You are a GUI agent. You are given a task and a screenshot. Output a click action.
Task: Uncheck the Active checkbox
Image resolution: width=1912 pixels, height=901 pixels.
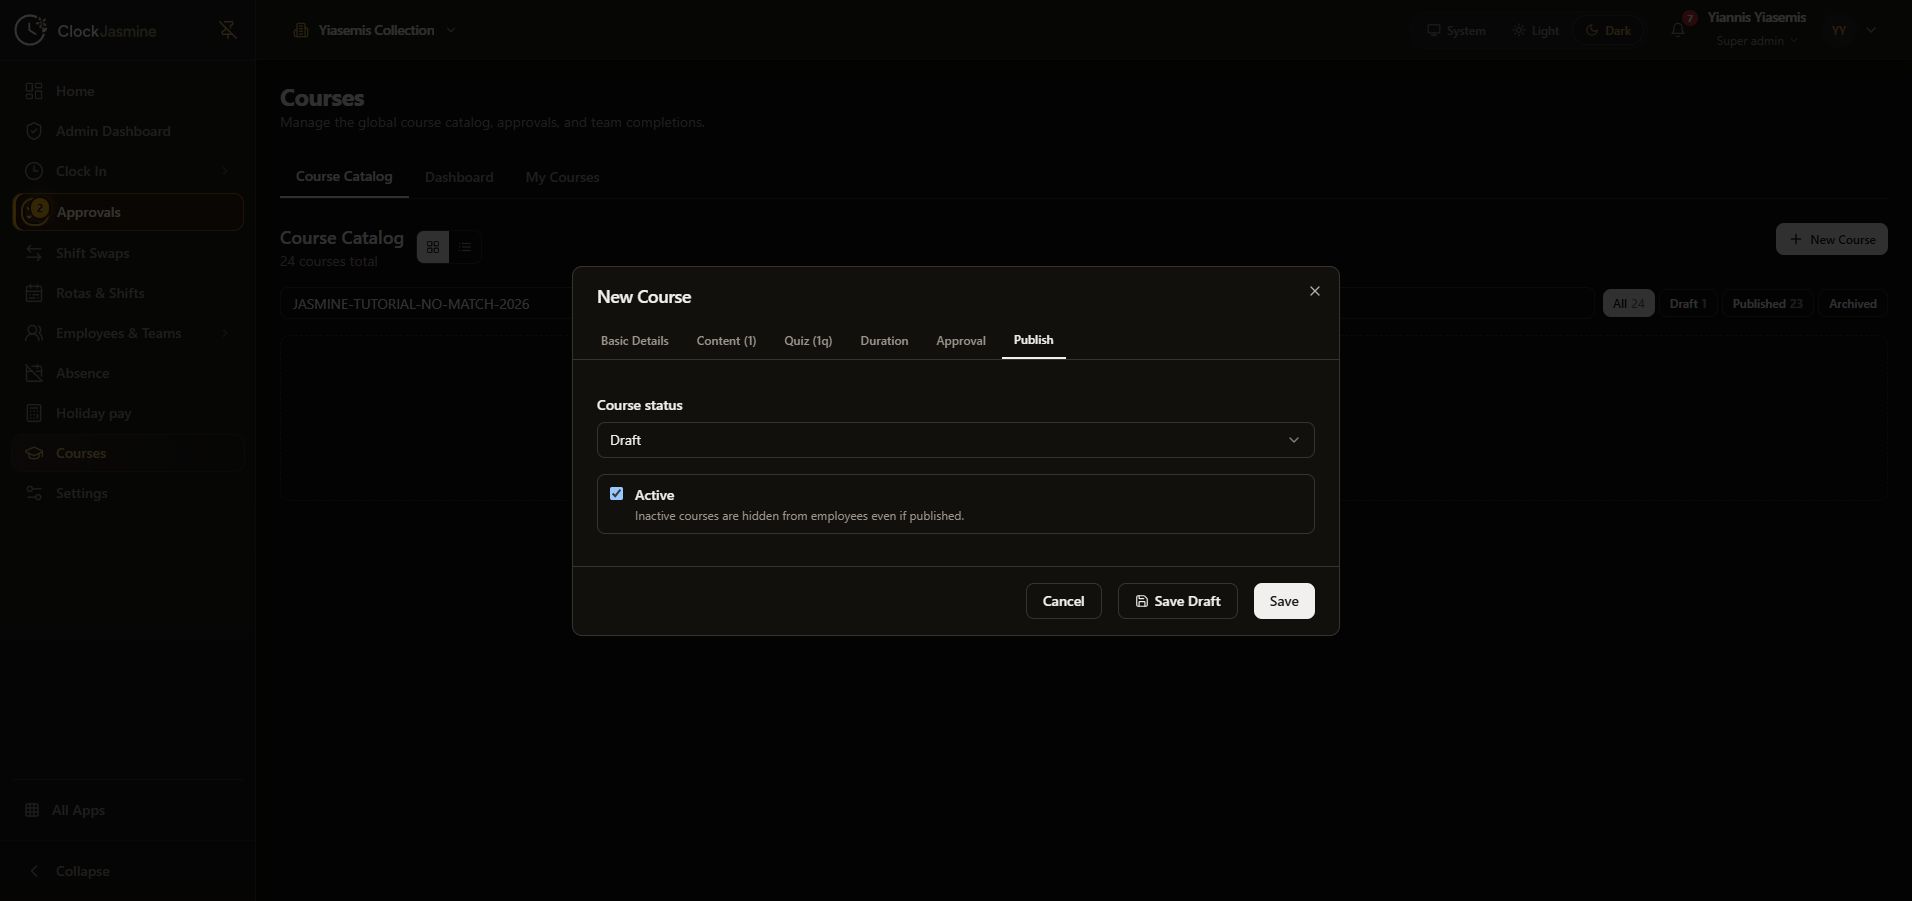616,494
